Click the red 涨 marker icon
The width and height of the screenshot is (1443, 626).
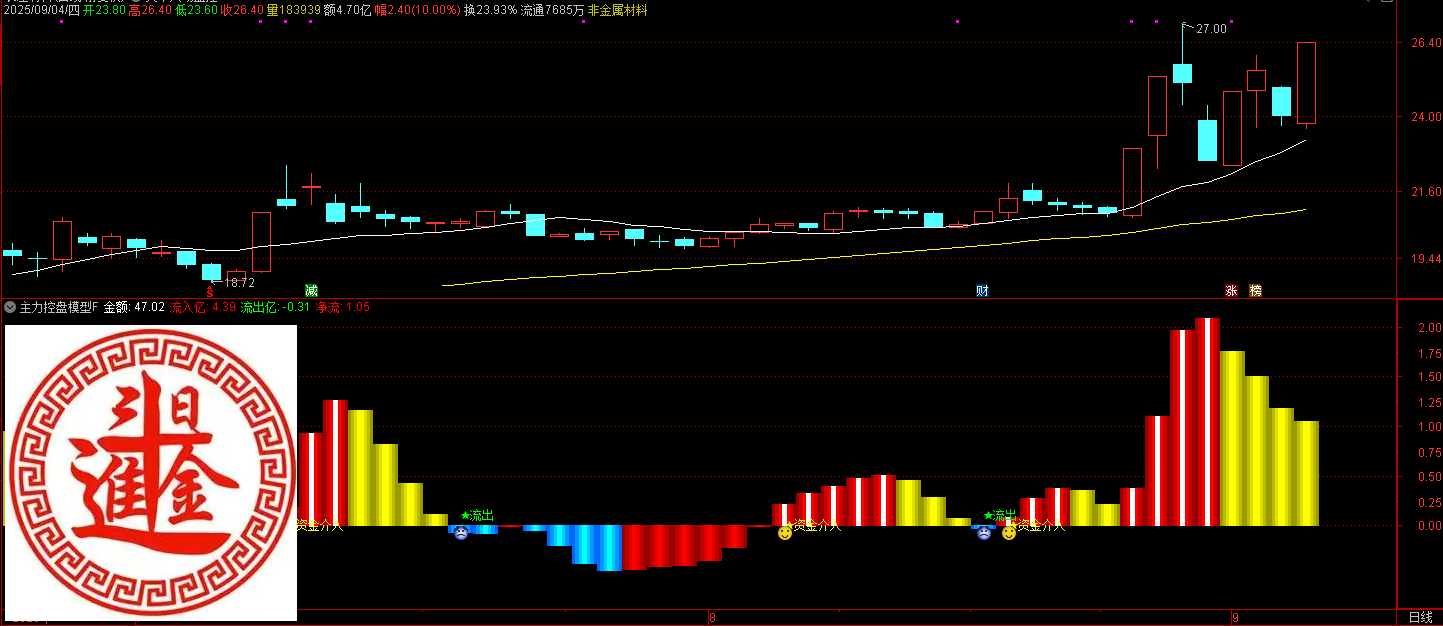click(x=1231, y=291)
